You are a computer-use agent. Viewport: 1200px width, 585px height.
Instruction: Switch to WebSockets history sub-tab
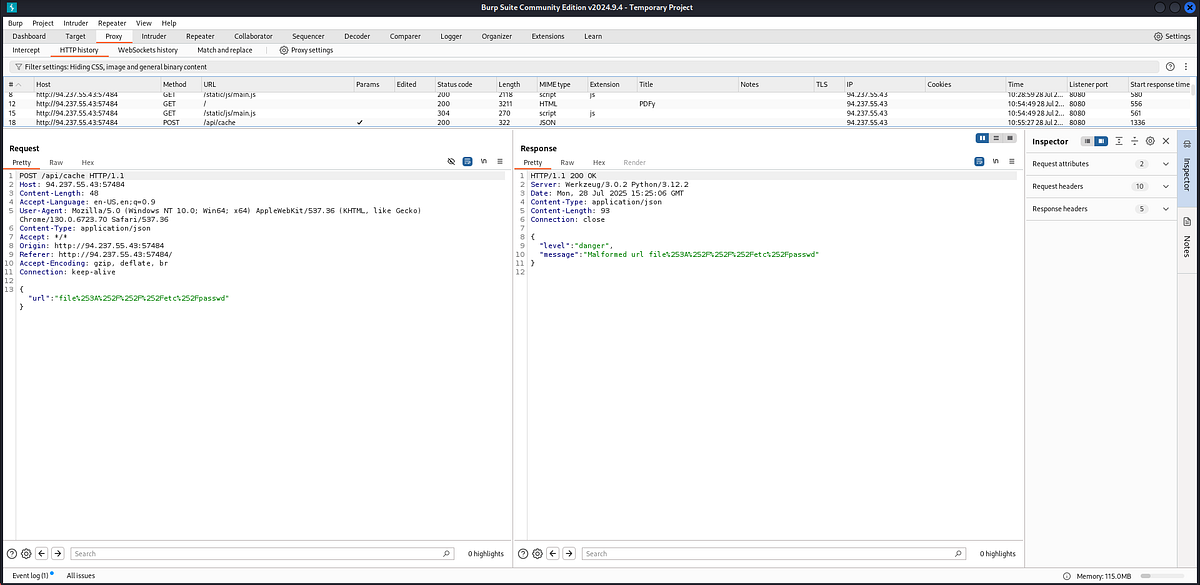(x=148, y=50)
